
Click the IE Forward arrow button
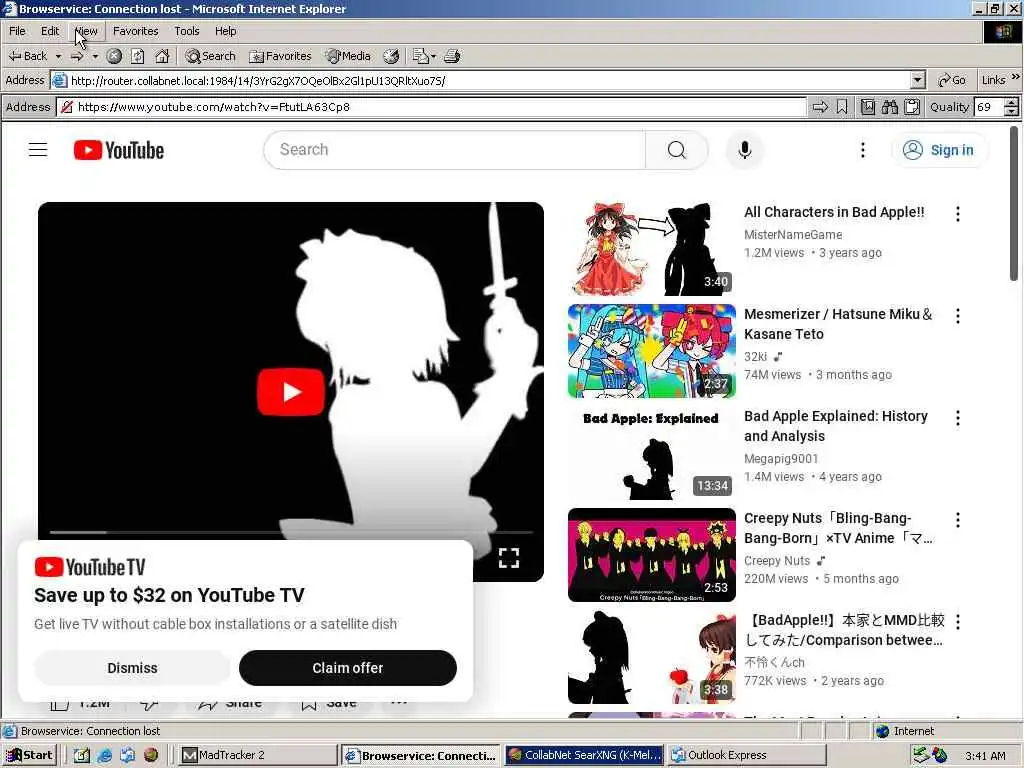click(x=77, y=56)
